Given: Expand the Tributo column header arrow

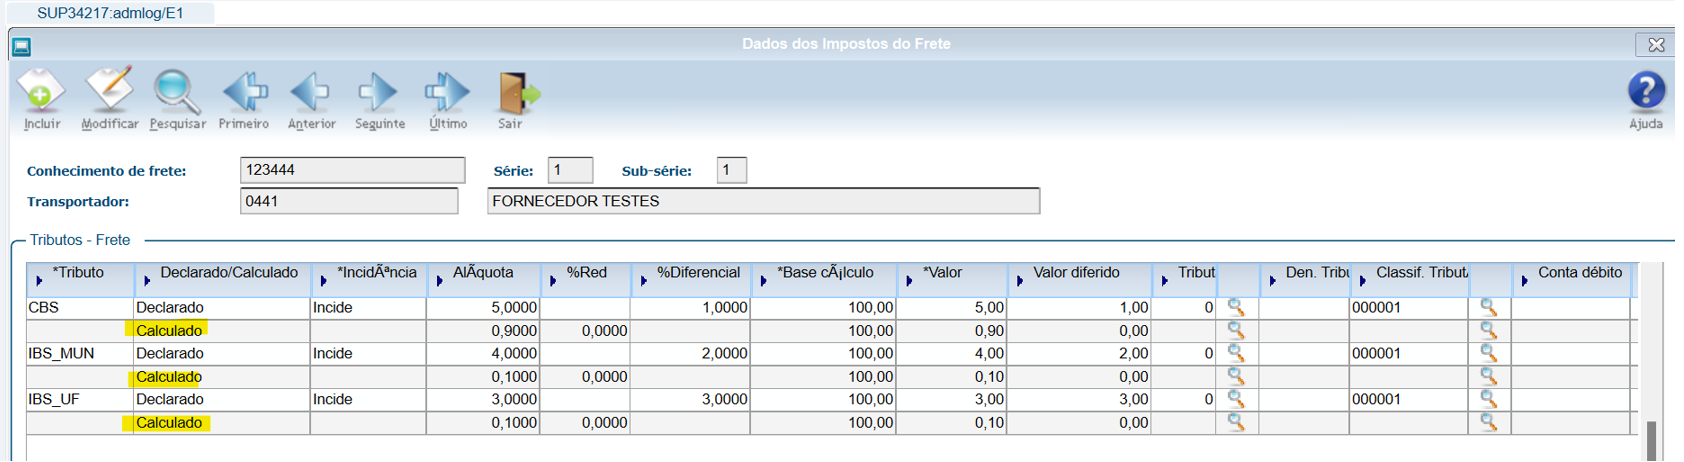Looking at the screenshot, I should 39,281.
